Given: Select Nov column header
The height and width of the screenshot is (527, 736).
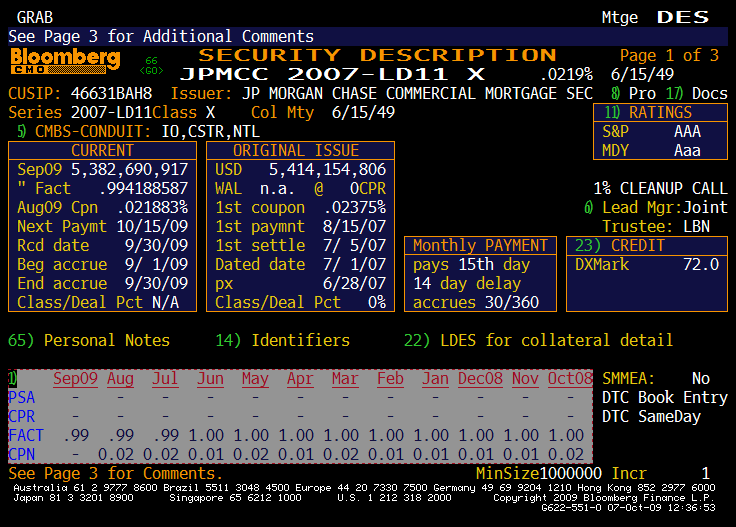Looking at the screenshot, I should coord(525,378).
